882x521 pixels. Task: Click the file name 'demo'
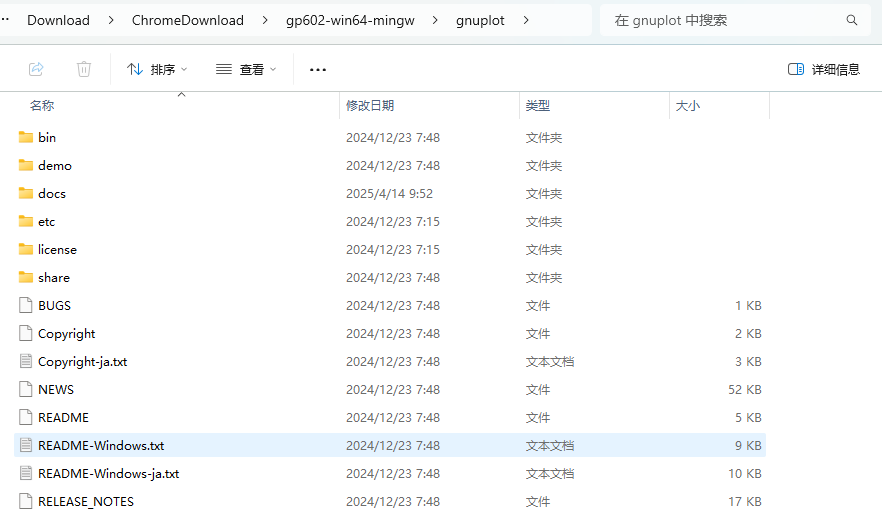[x=55, y=165]
